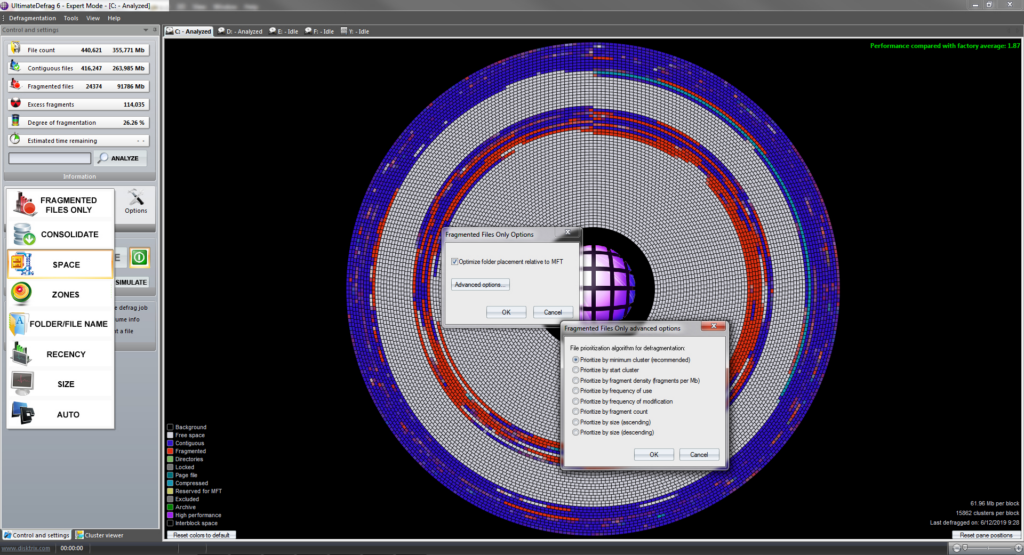
Task: Click the UltimateDefag app icon in title bar
Action: [5, 5]
